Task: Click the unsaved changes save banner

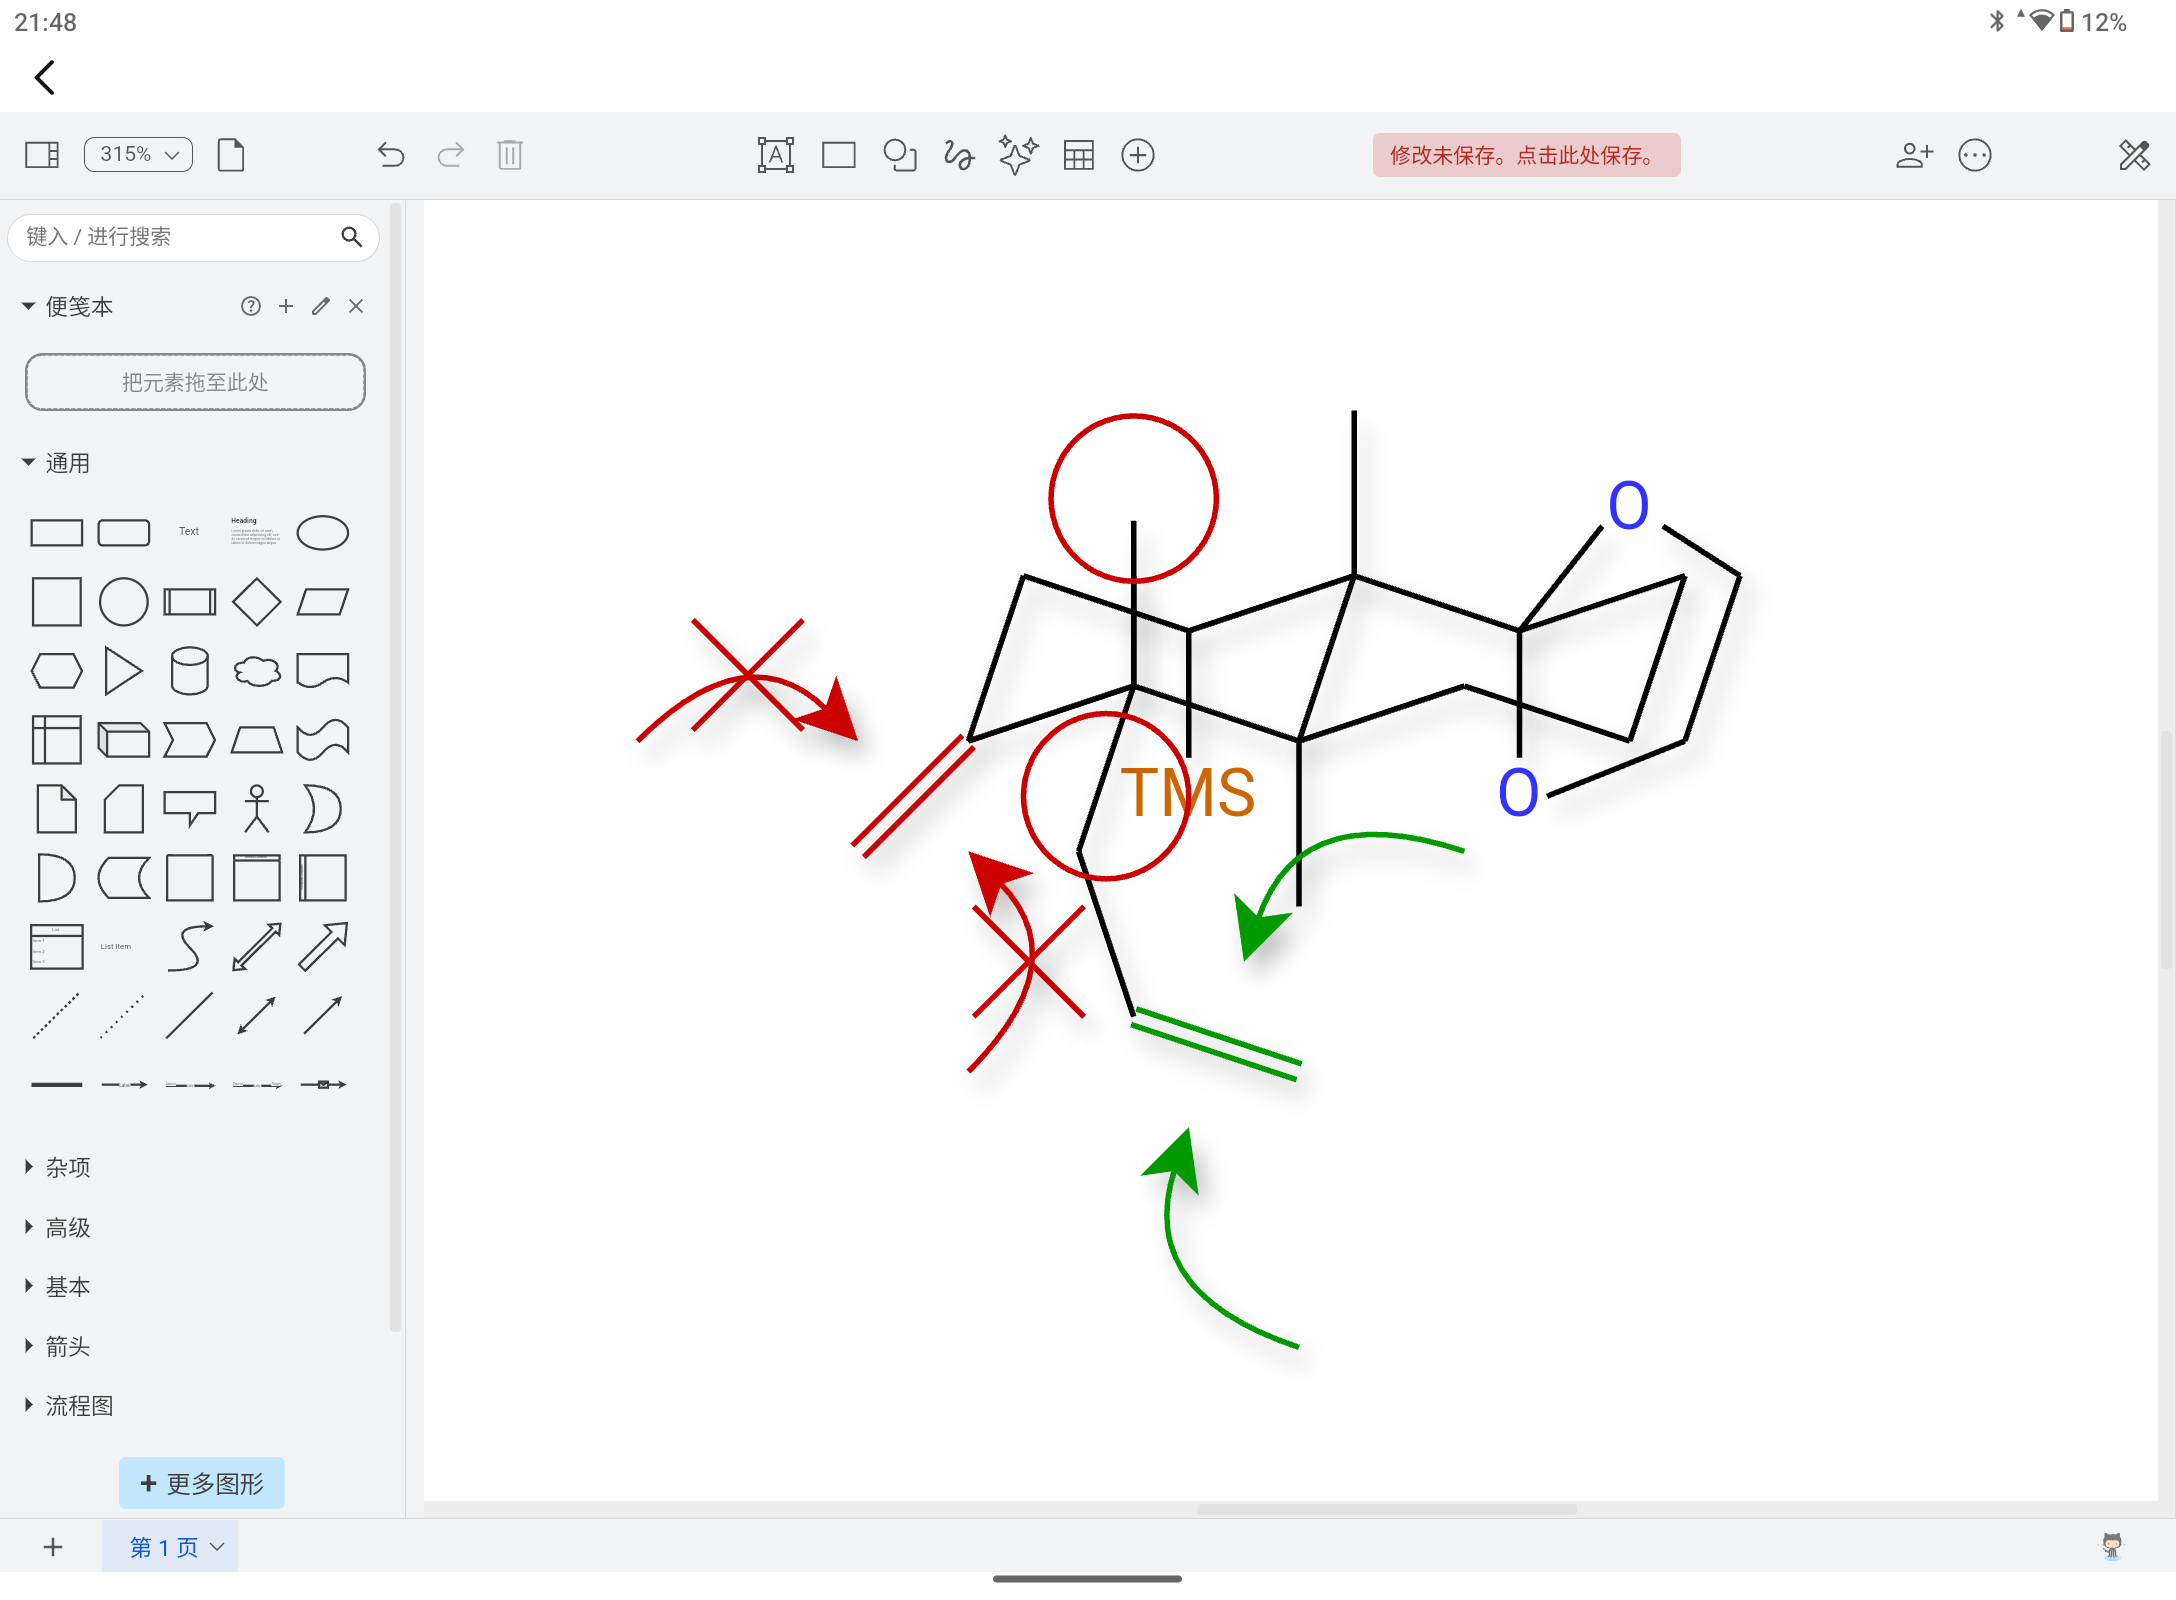Action: click(1526, 155)
